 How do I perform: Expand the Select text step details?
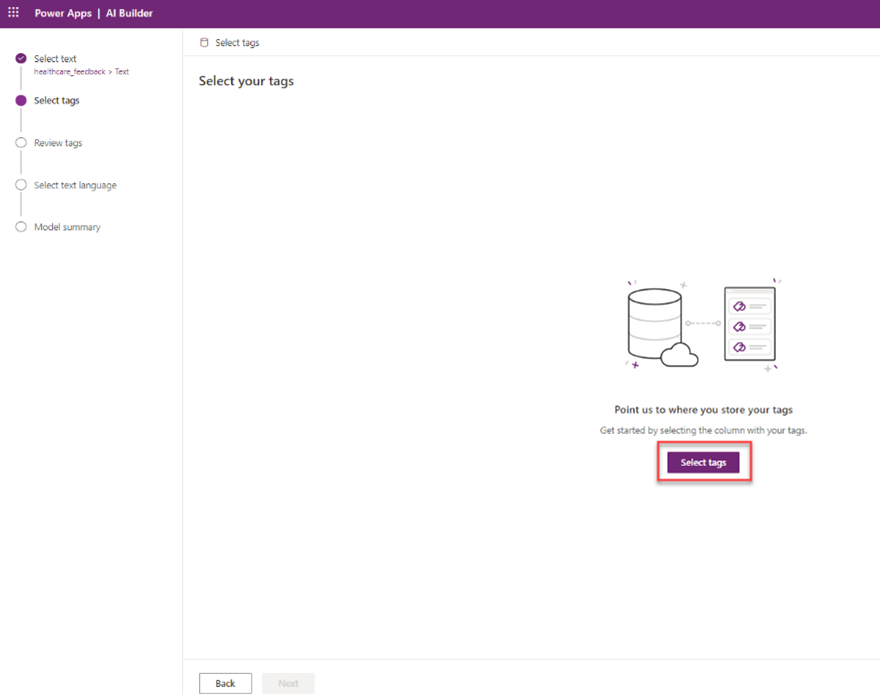pyautogui.click(x=57, y=58)
